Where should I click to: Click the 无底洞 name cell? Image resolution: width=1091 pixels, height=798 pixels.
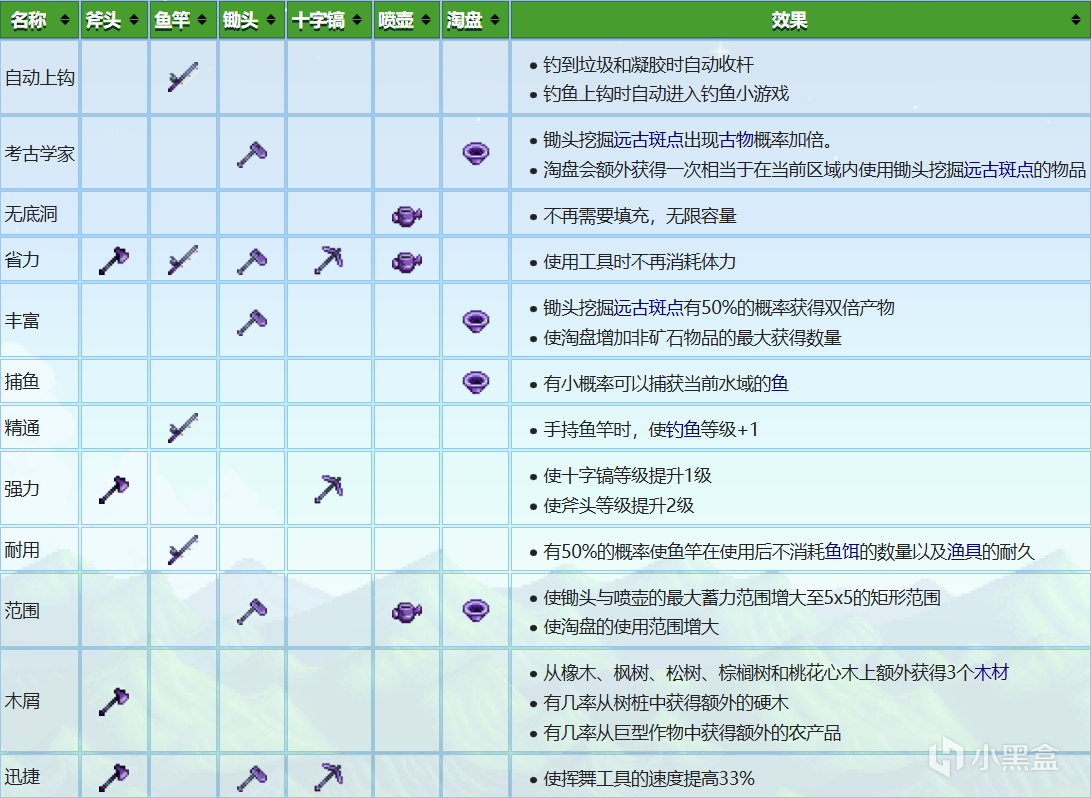click(40, 214)
